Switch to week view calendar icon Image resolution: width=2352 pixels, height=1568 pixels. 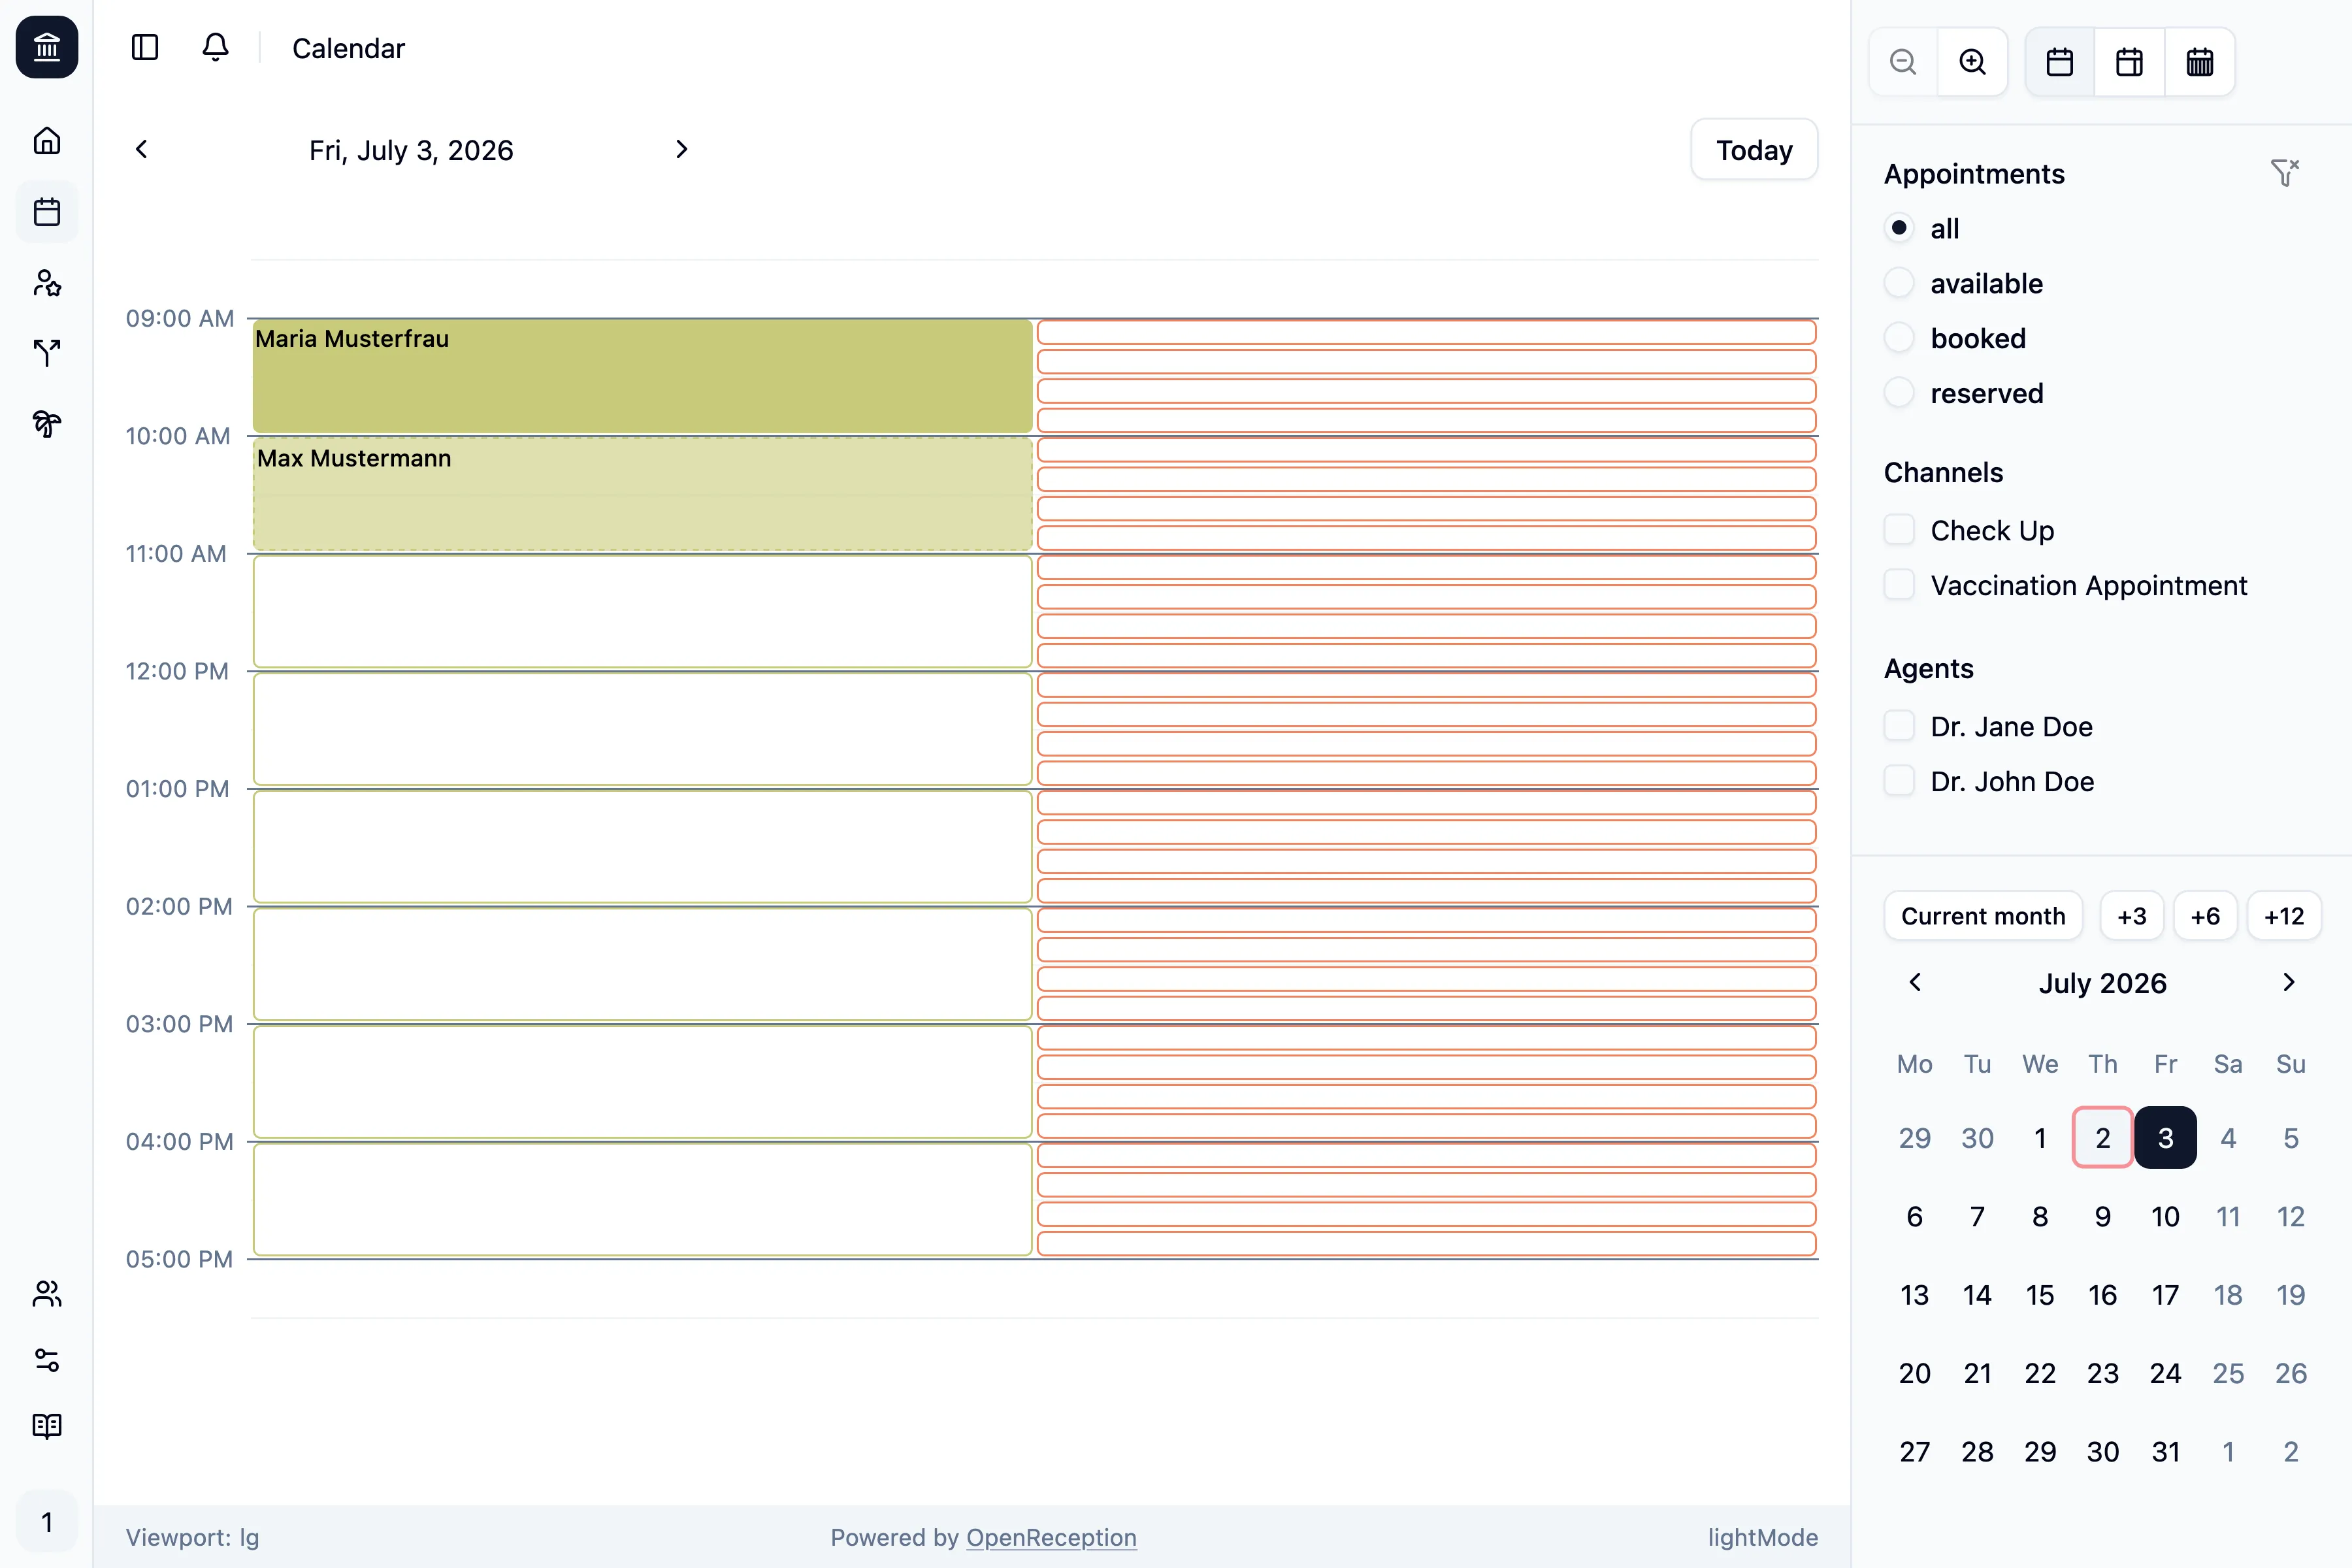[2130, 62]
